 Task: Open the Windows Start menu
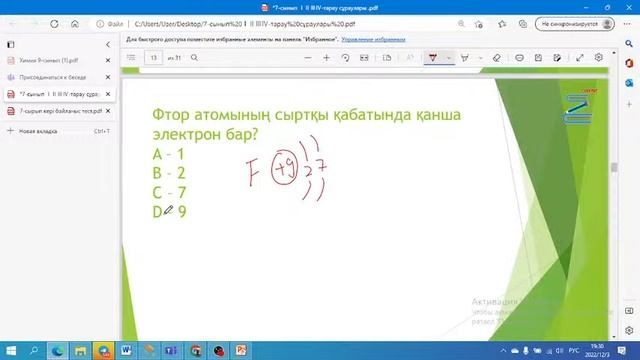click(11, 351)
